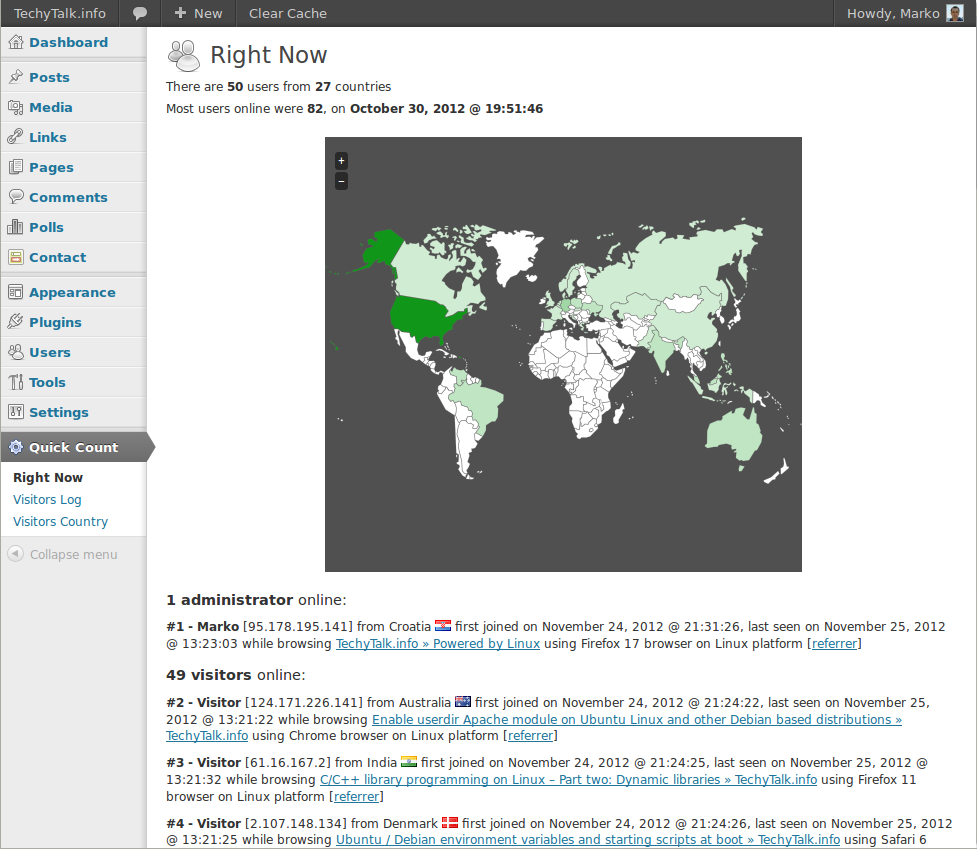
Task: Click the Posts pin icon
Action: 16,77
